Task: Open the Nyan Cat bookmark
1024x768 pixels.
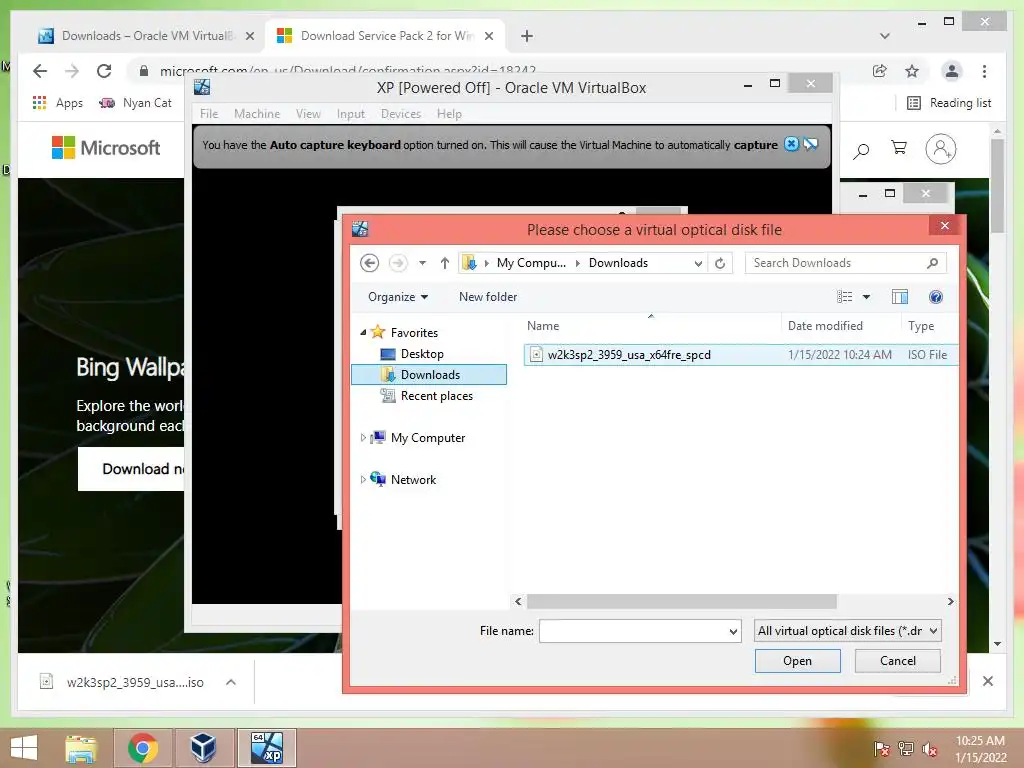Action: [135, 103]
